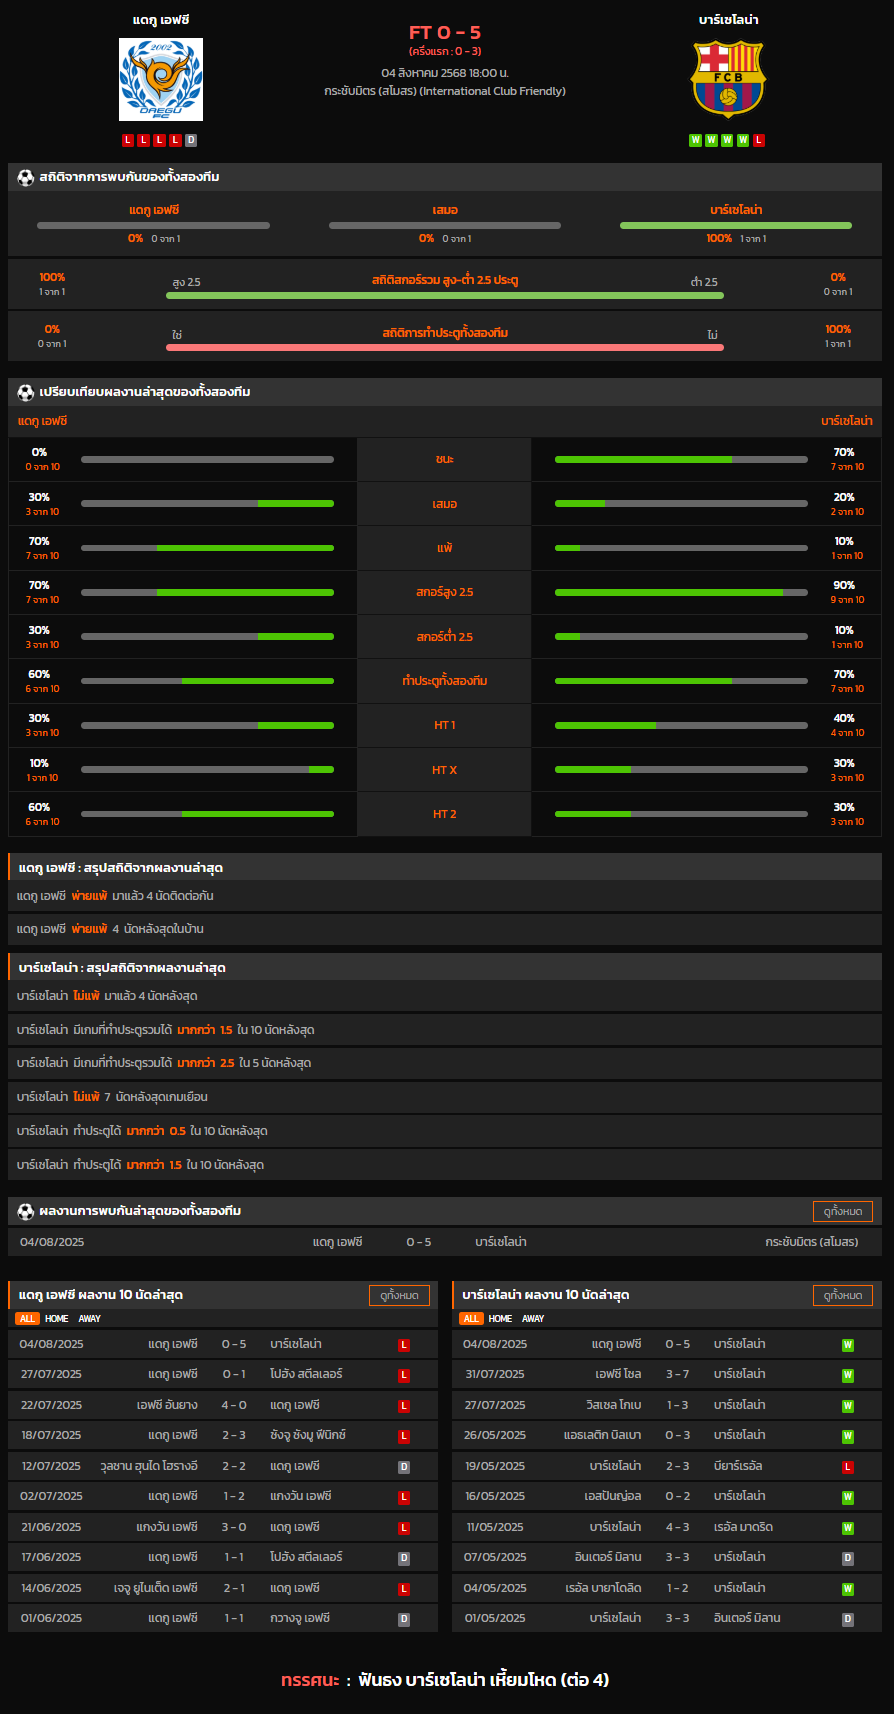Select AWAY tab in Daegu last 10 matches

[90, 1319]
